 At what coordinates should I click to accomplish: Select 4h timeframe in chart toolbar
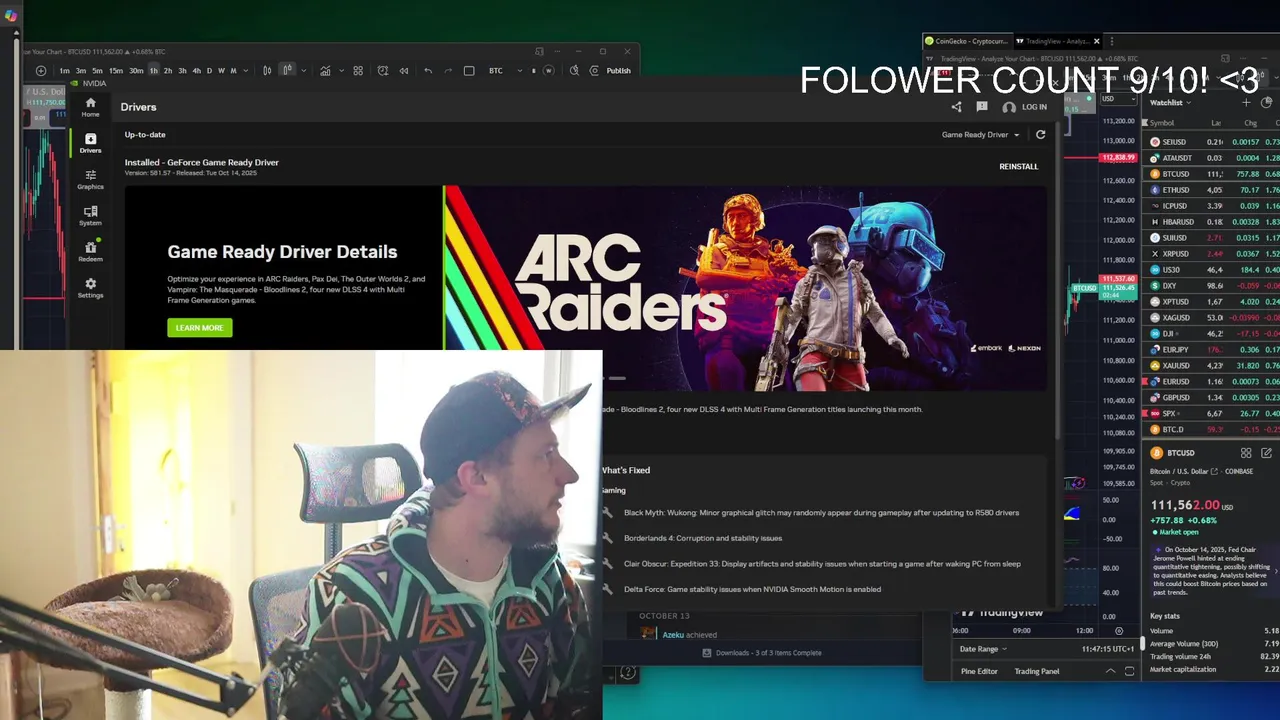[x=196, y=71]
